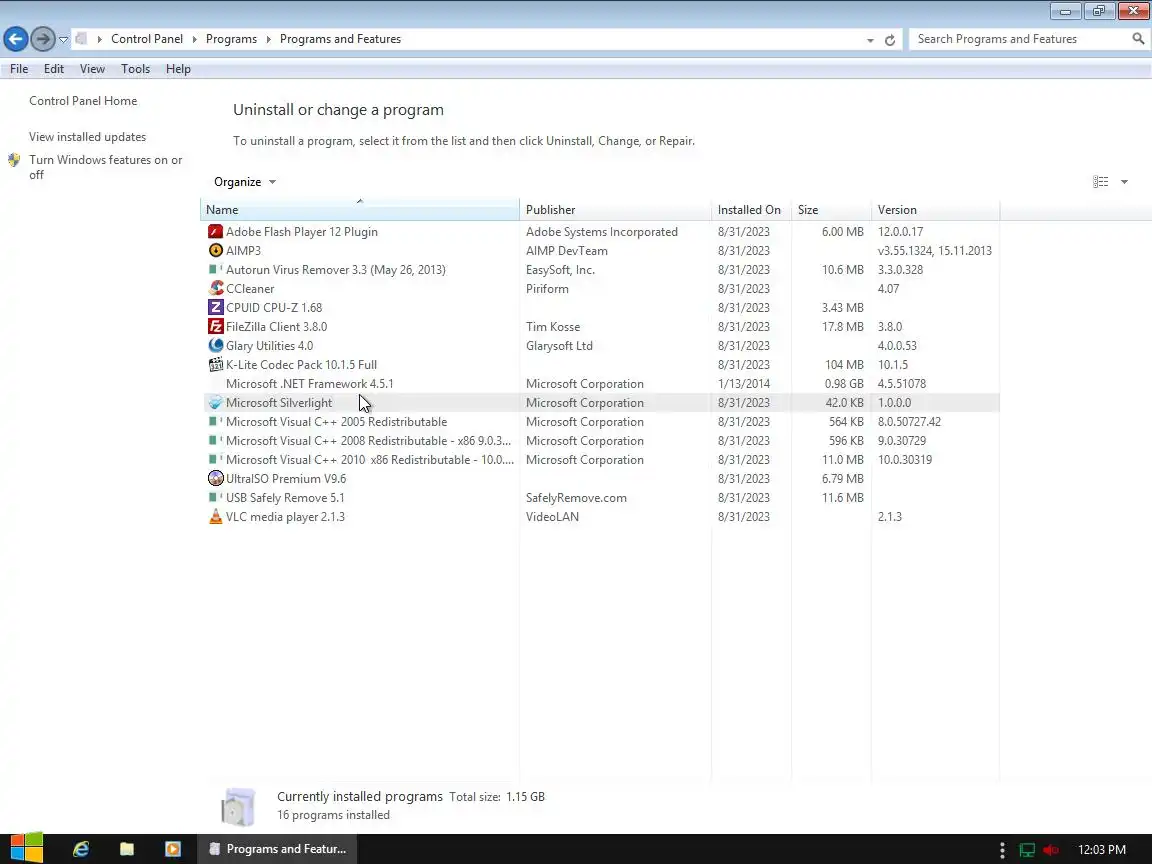Click the Microsoft Silverlight icon

[x=215, y=403]
